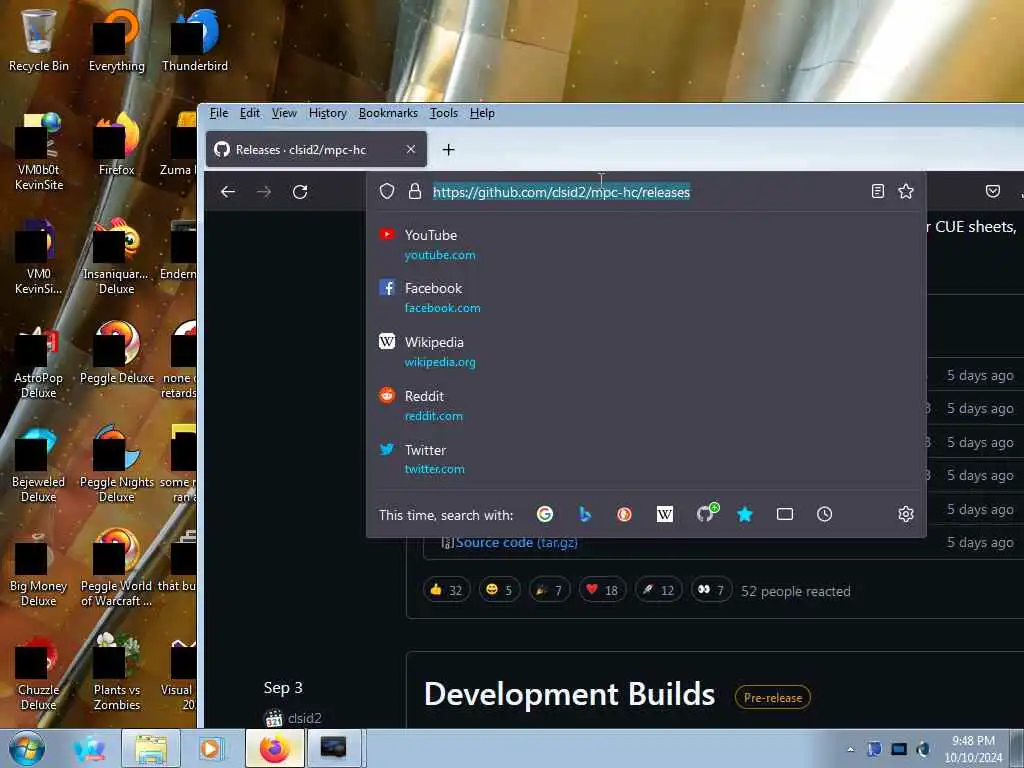The height and width of the screenshot is (768, 1024).
Task: Select the Recycle Bin desktop icon
Action: pos(39,40)
